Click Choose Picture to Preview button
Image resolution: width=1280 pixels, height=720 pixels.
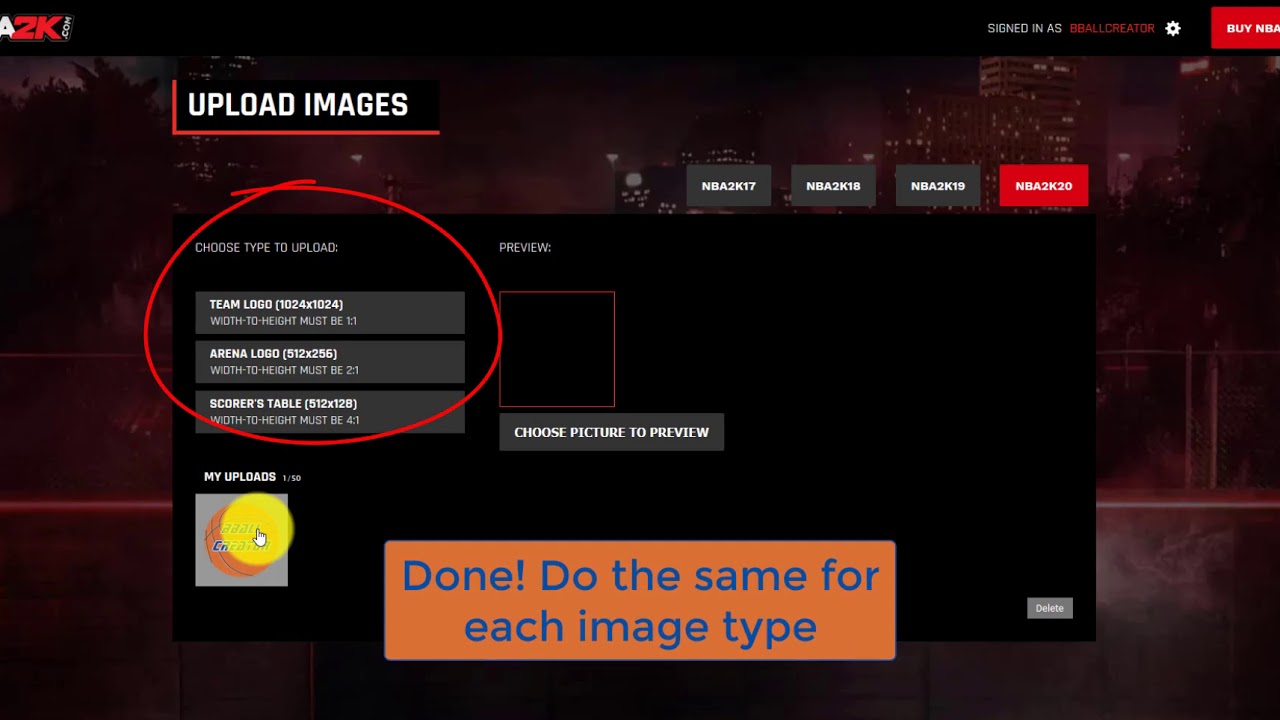click(x=611, y=432)
